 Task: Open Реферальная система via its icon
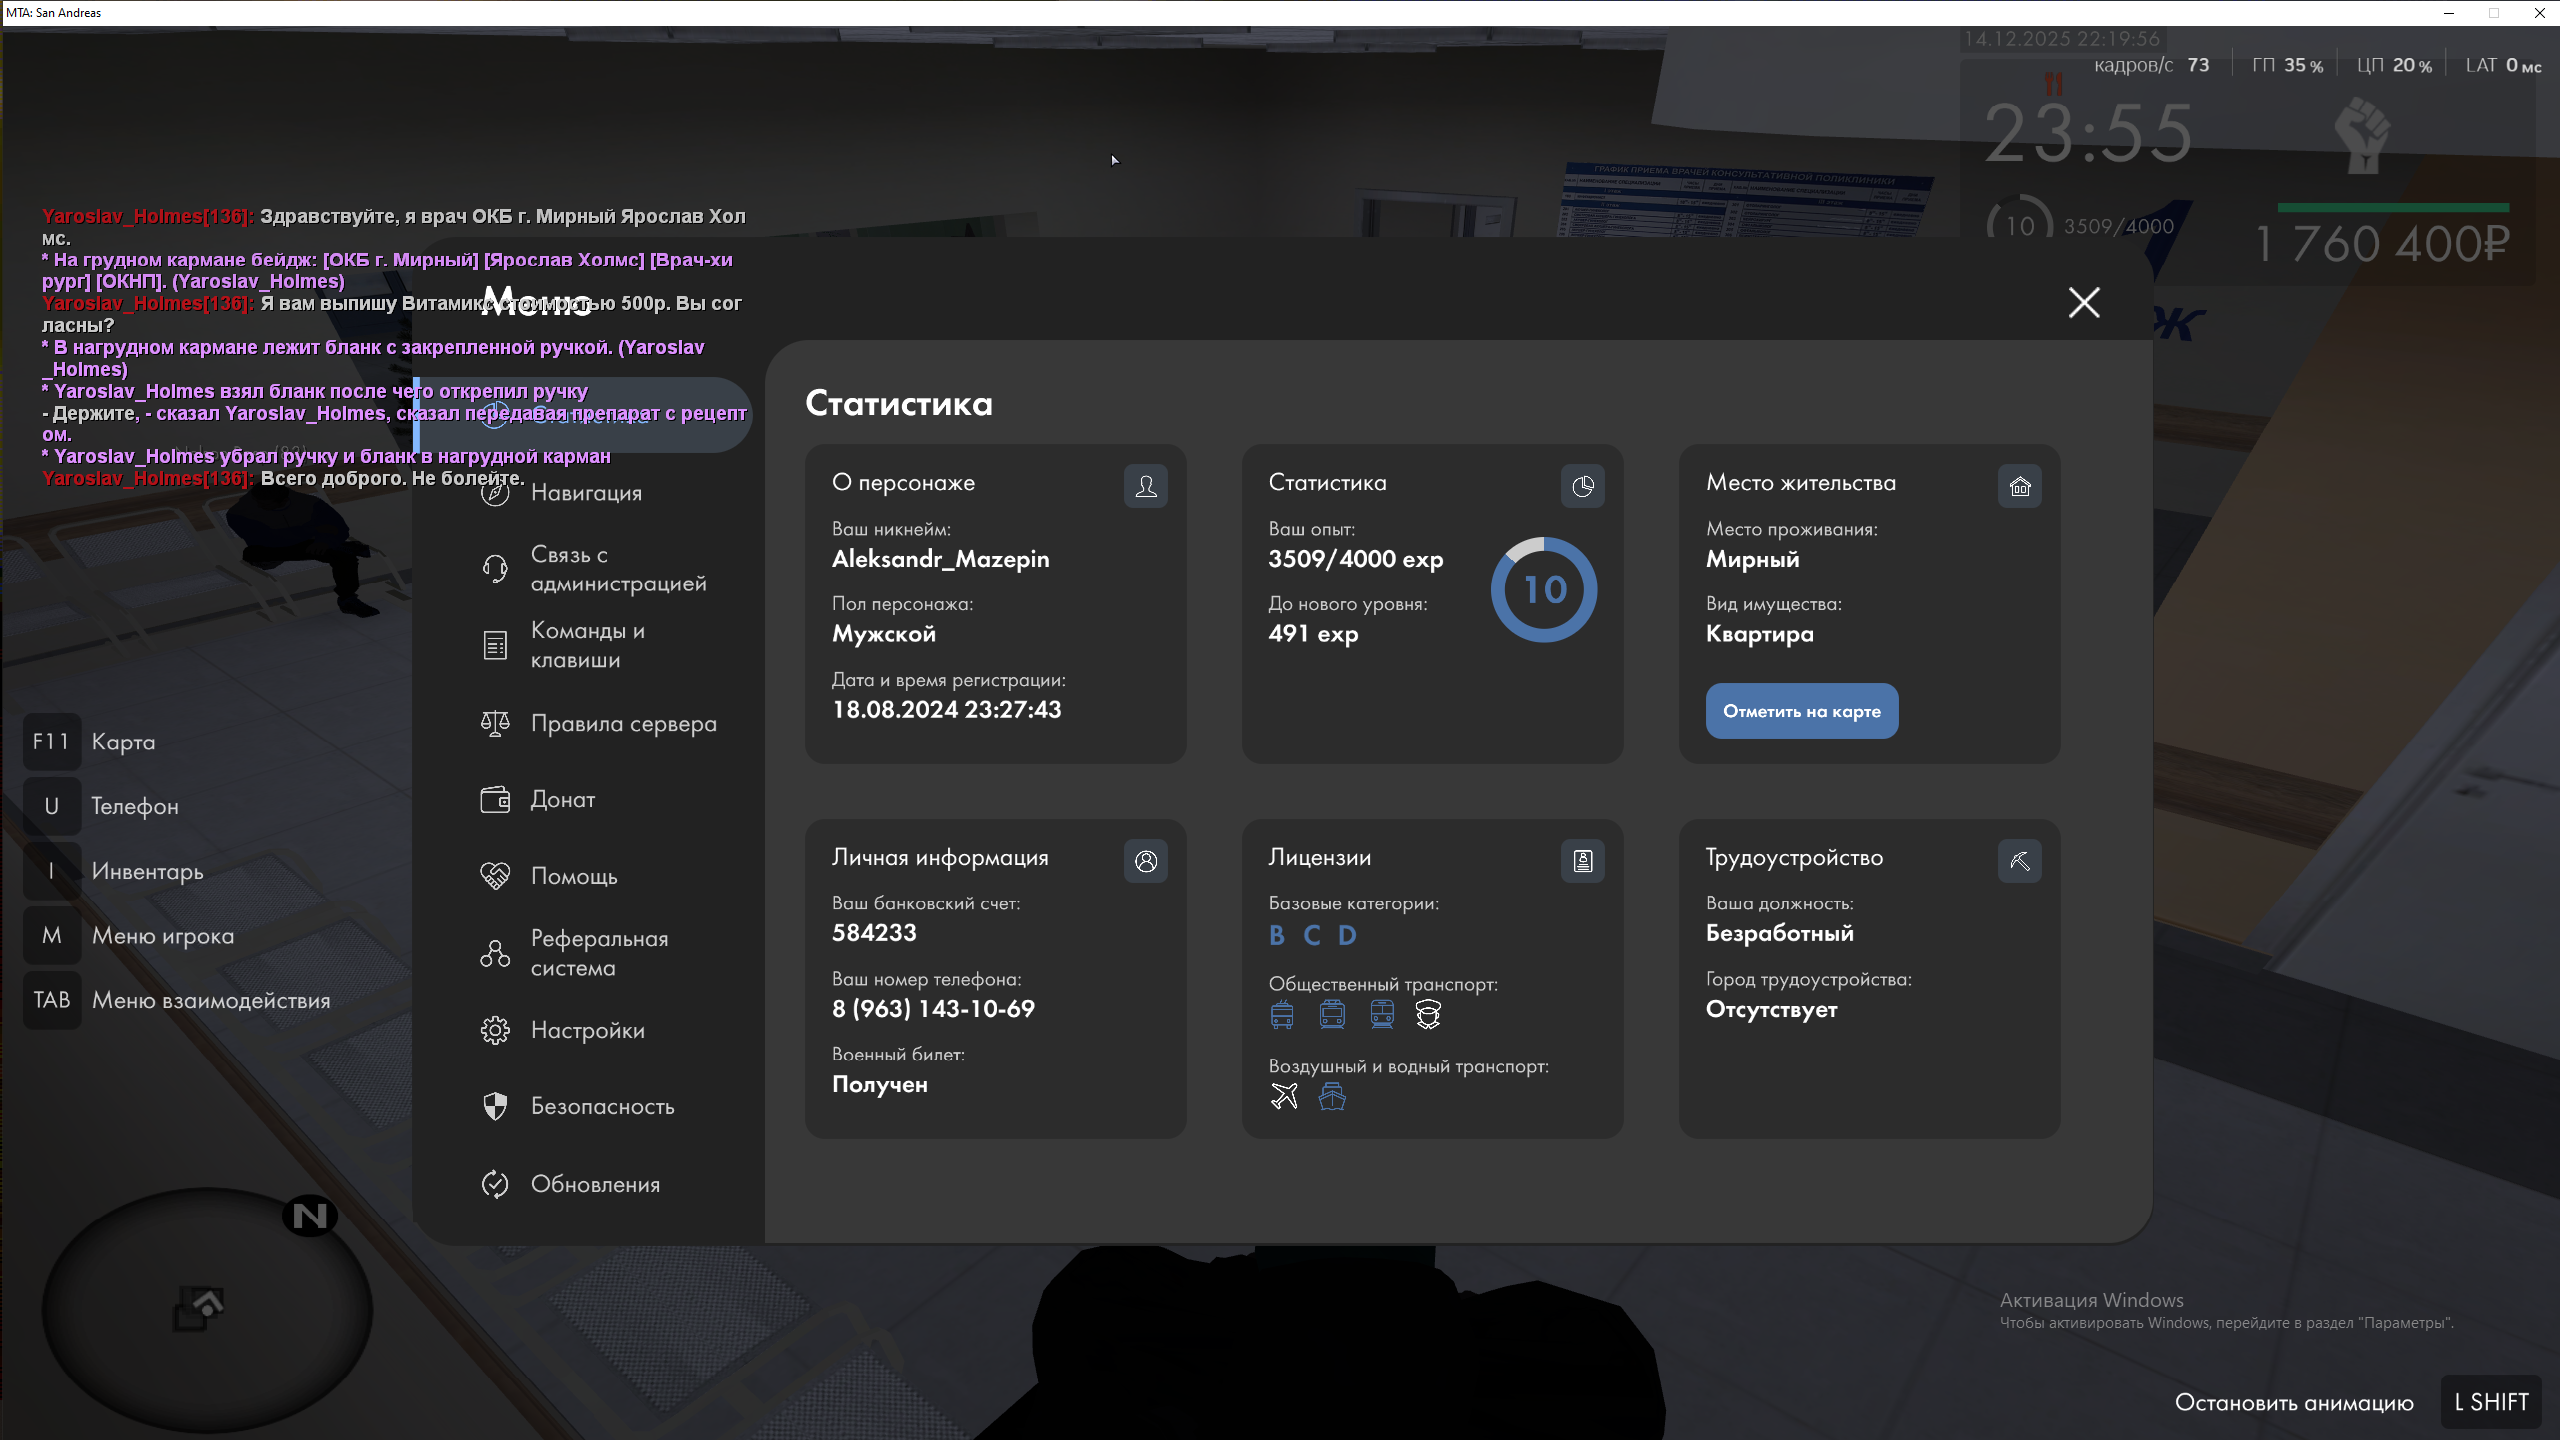tap(495, 953)
